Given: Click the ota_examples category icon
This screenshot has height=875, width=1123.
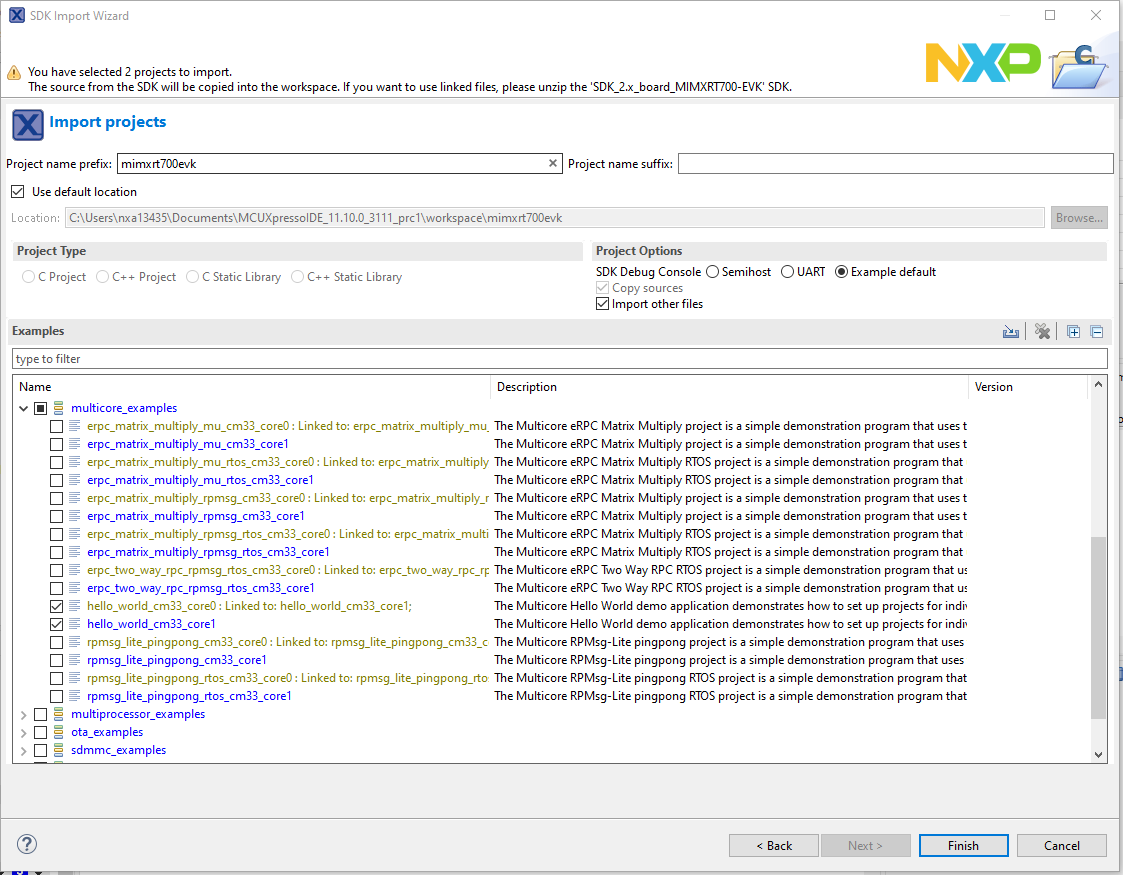Looking at the screenshot, I should tap(59, 732).
